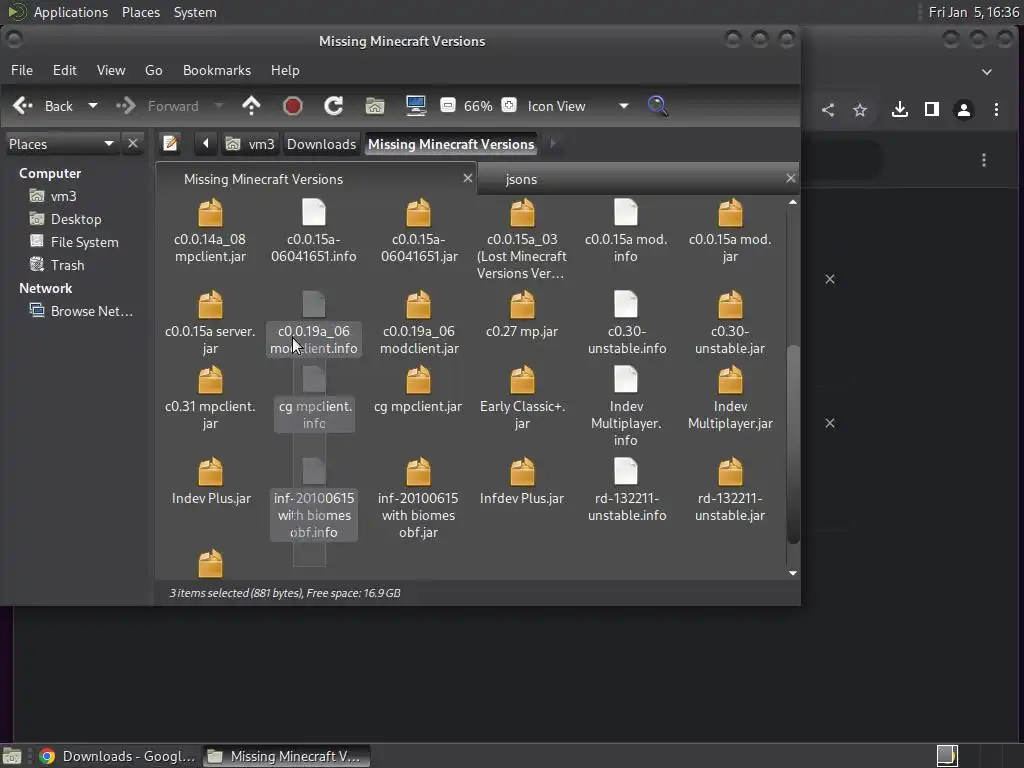Select c0.0.15a_03 Lost Minecraft Versions archive
Viewport: 1024px width, 768px height.
(x=522, y=240)
